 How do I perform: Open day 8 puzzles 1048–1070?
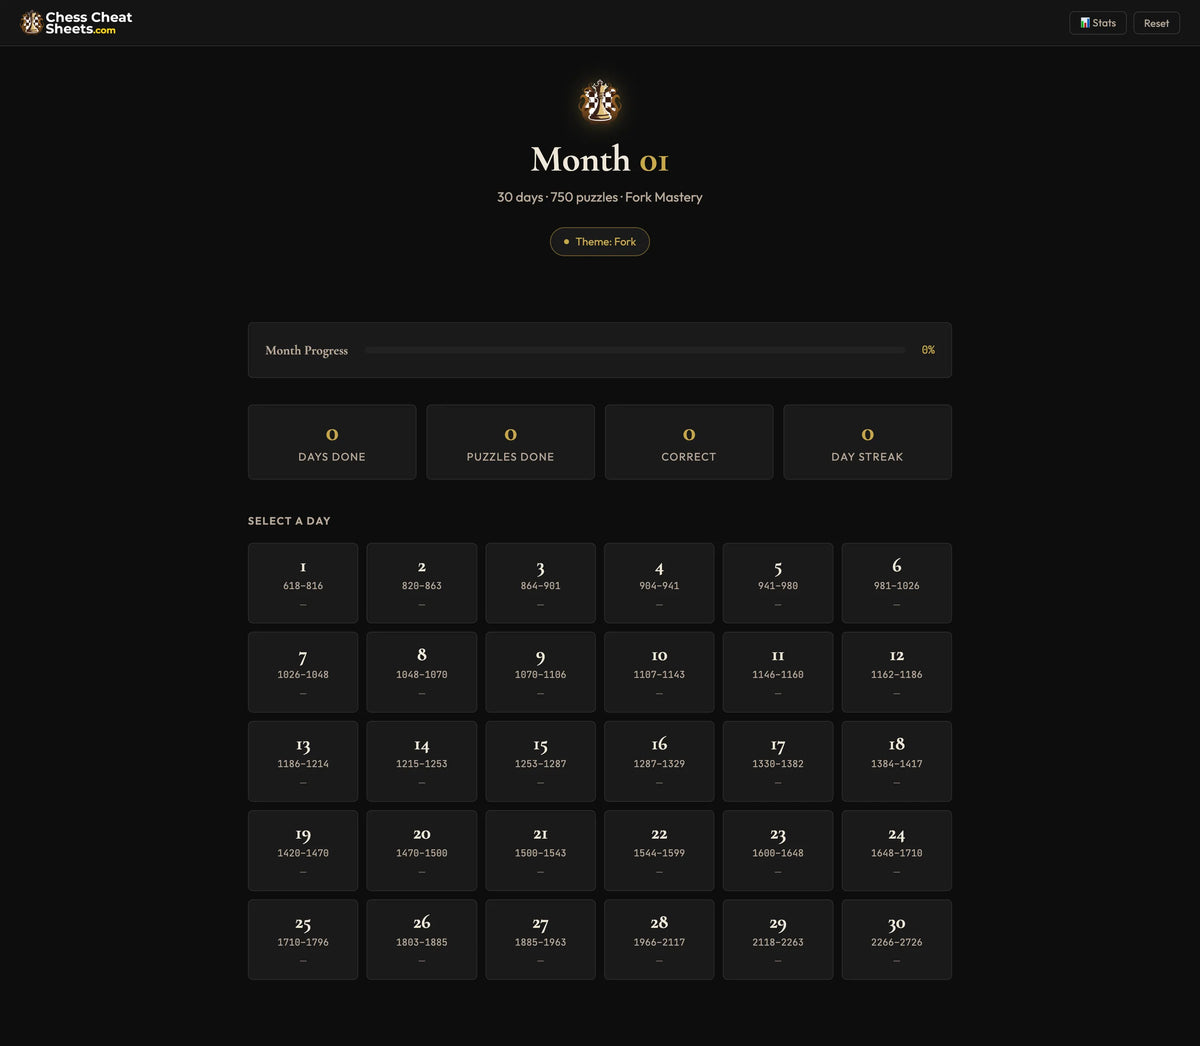(x=422, y=672)
